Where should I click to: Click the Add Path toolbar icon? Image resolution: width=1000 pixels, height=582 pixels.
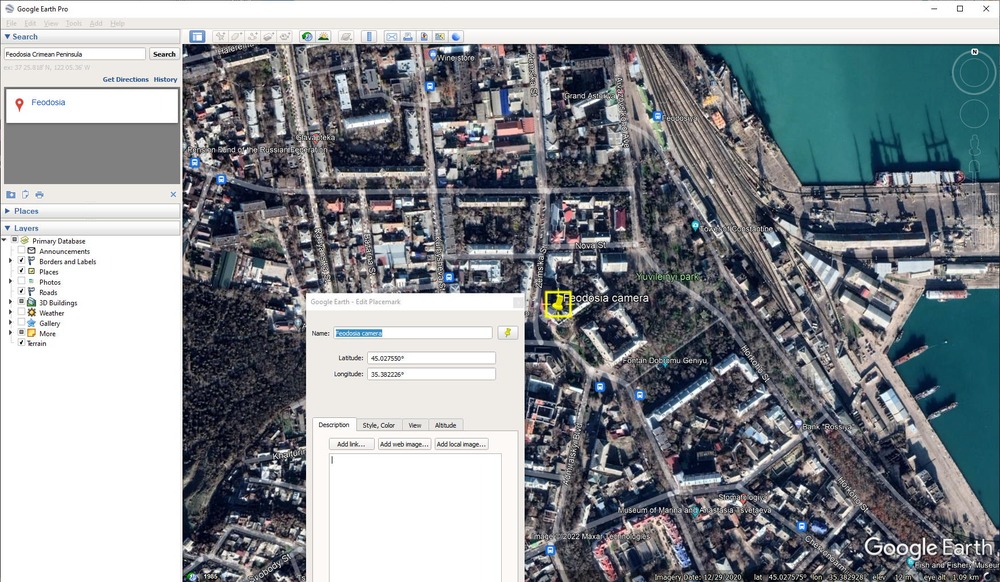pos(253,36)
